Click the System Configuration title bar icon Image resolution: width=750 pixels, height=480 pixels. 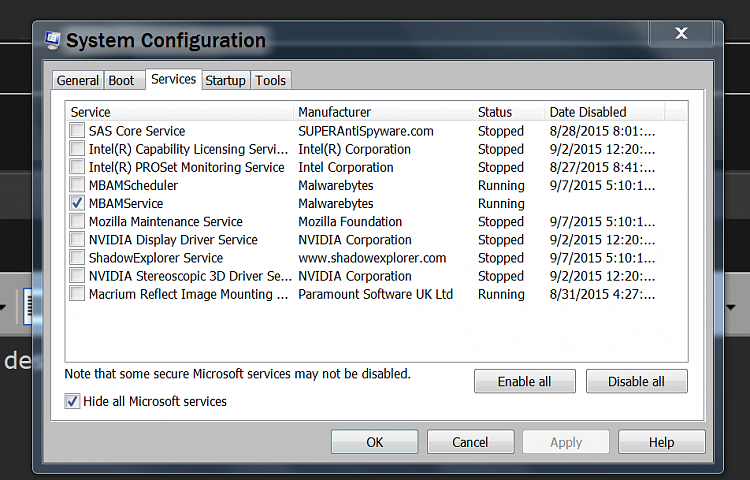point(53,41)
